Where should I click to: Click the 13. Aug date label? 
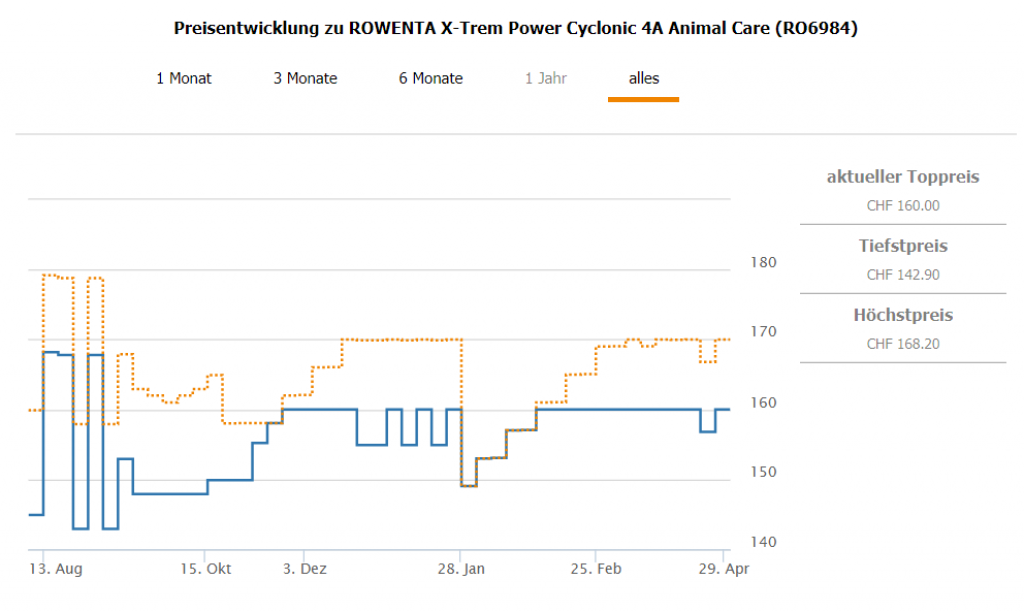(x=56, y=568)
